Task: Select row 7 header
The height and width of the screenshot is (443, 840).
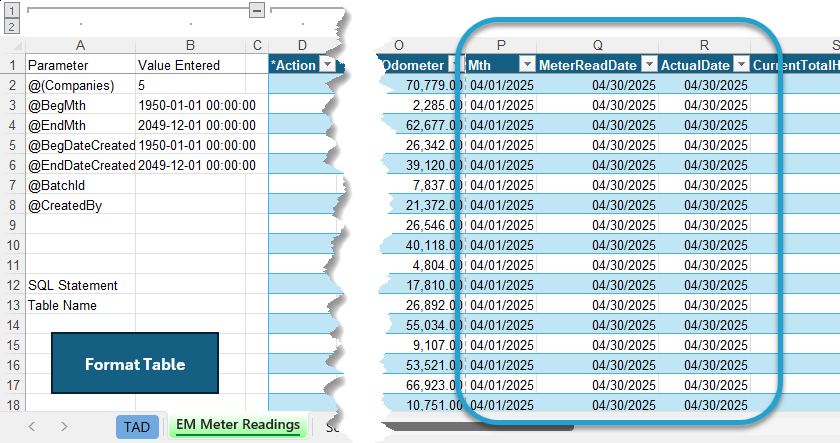Action: coord(12,185)
